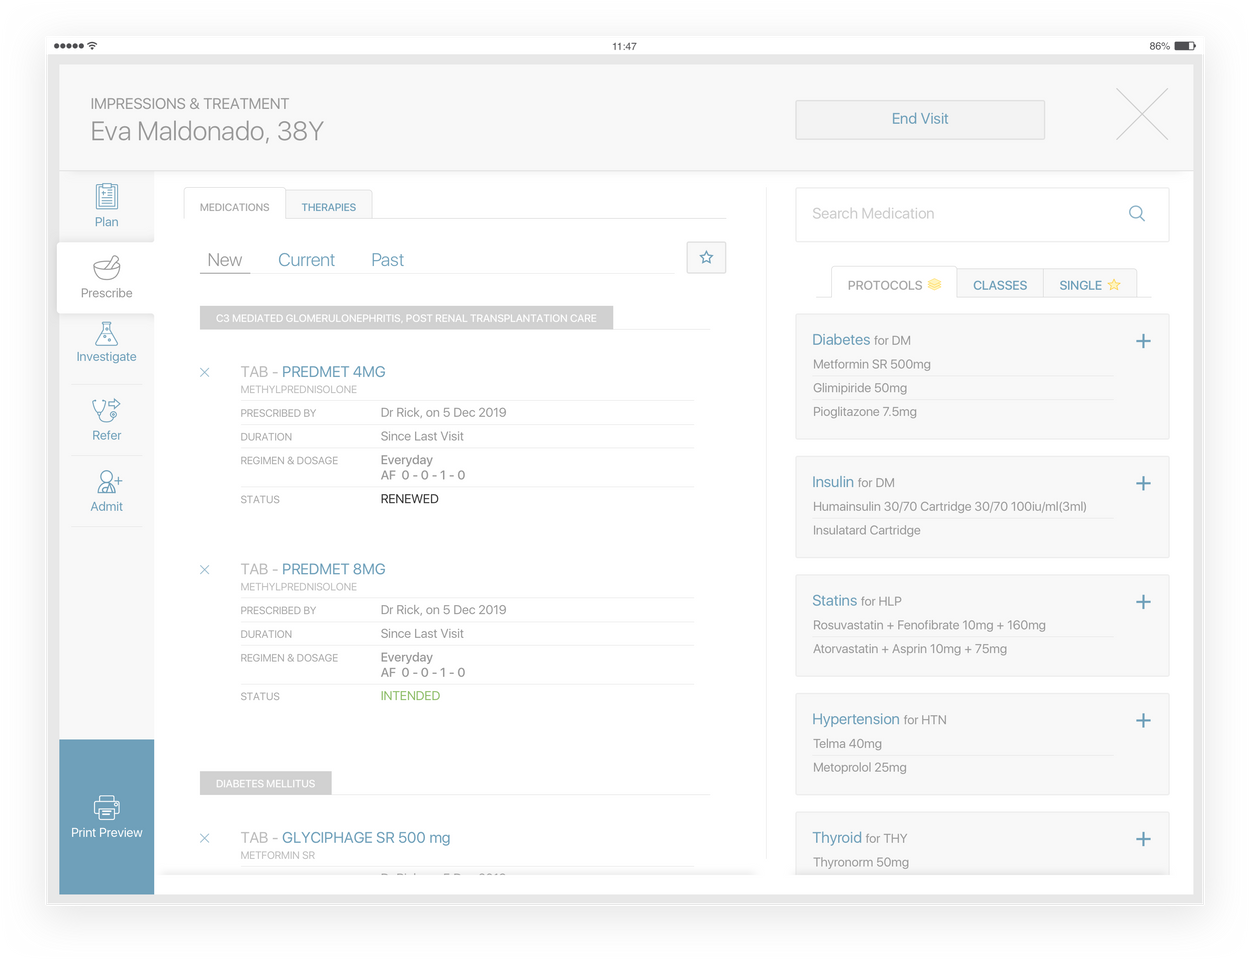
Task: Show the Current medications list
Action: [306, 260]
